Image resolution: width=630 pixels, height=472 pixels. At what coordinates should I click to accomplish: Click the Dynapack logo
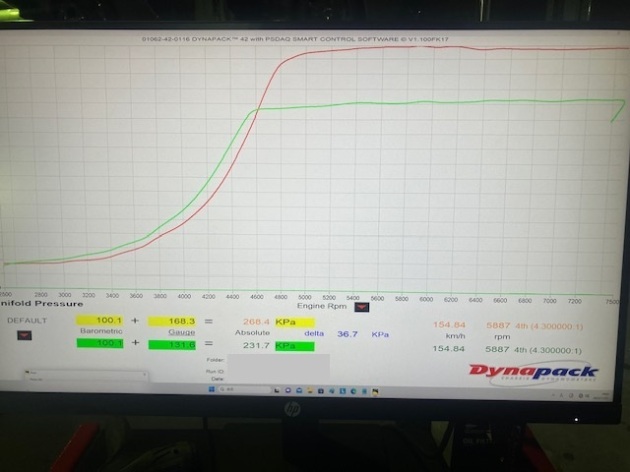[x=533, y=371]
